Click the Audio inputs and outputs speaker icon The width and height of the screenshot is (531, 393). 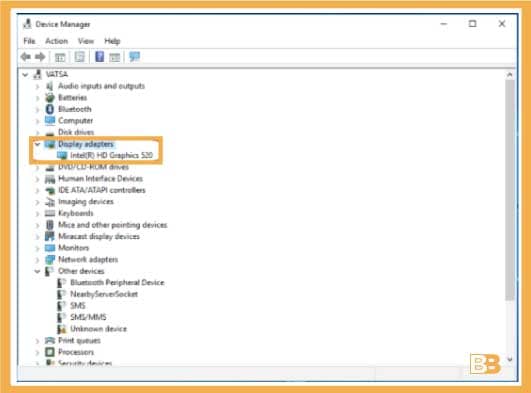(x=50, y=86)
